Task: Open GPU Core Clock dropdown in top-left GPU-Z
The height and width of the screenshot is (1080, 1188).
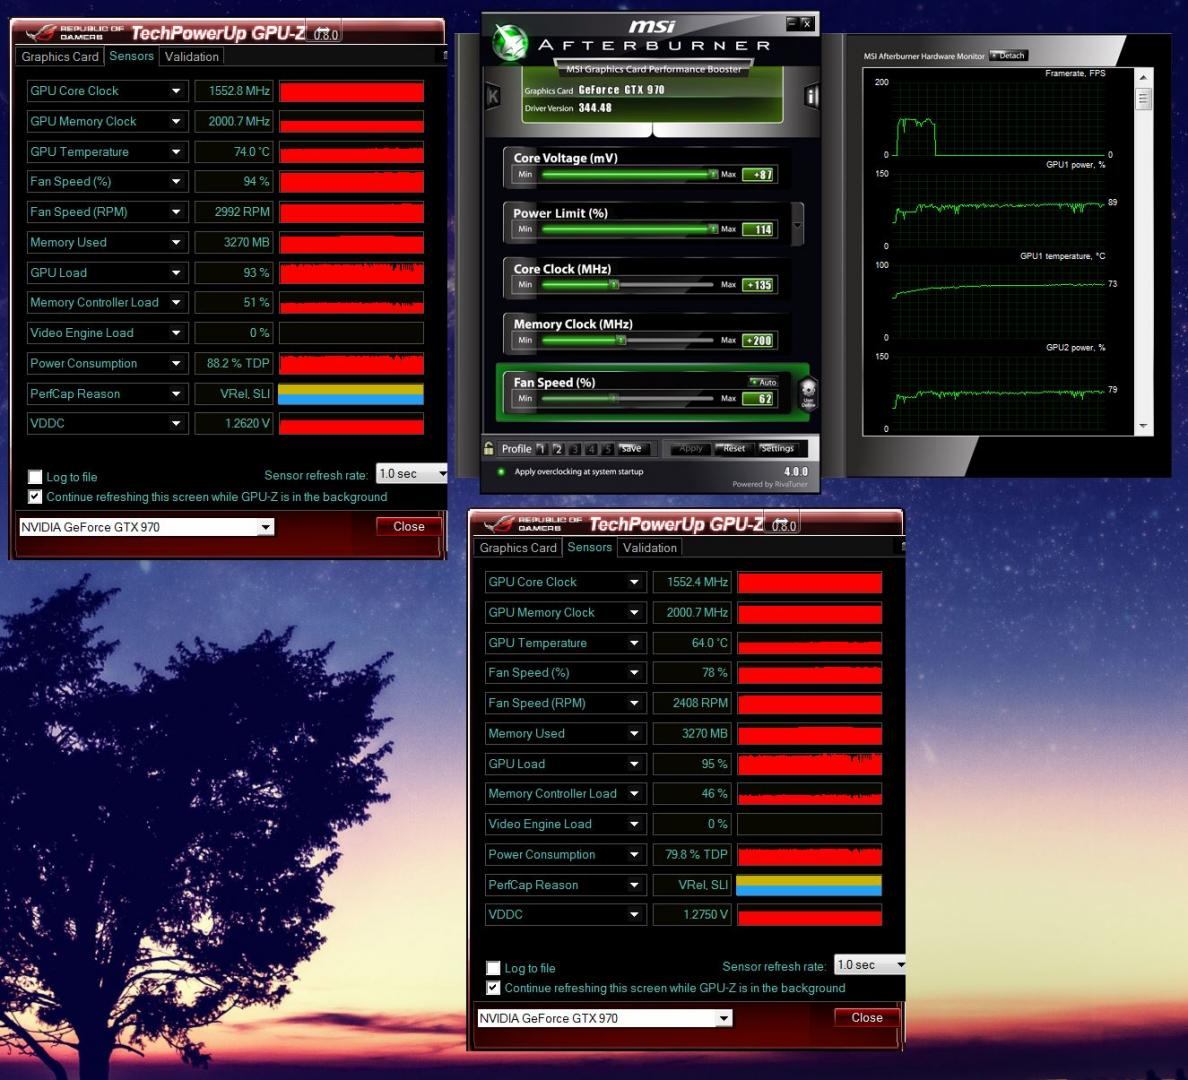Action: click(x=176, y=91)
